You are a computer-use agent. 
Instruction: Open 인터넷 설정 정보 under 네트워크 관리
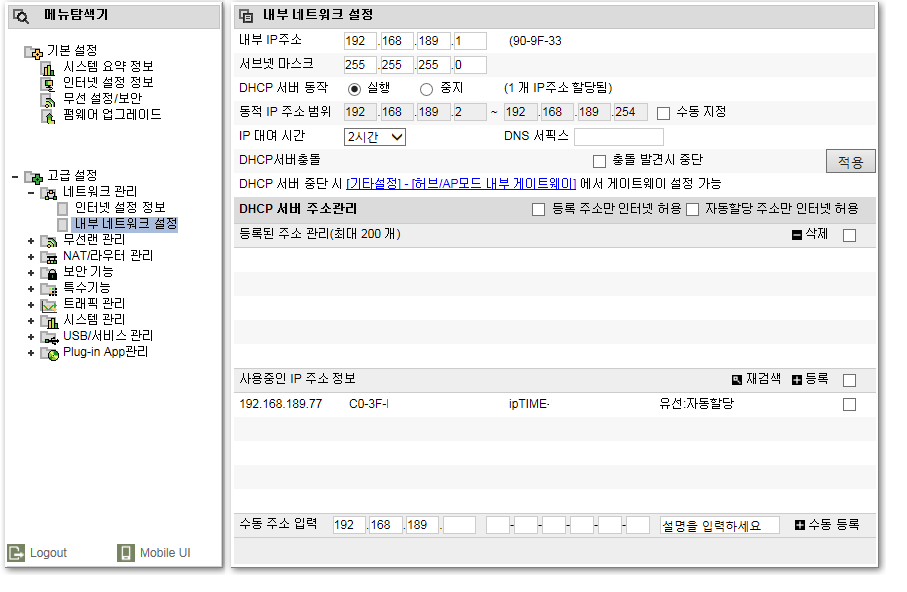click(120, 207)
